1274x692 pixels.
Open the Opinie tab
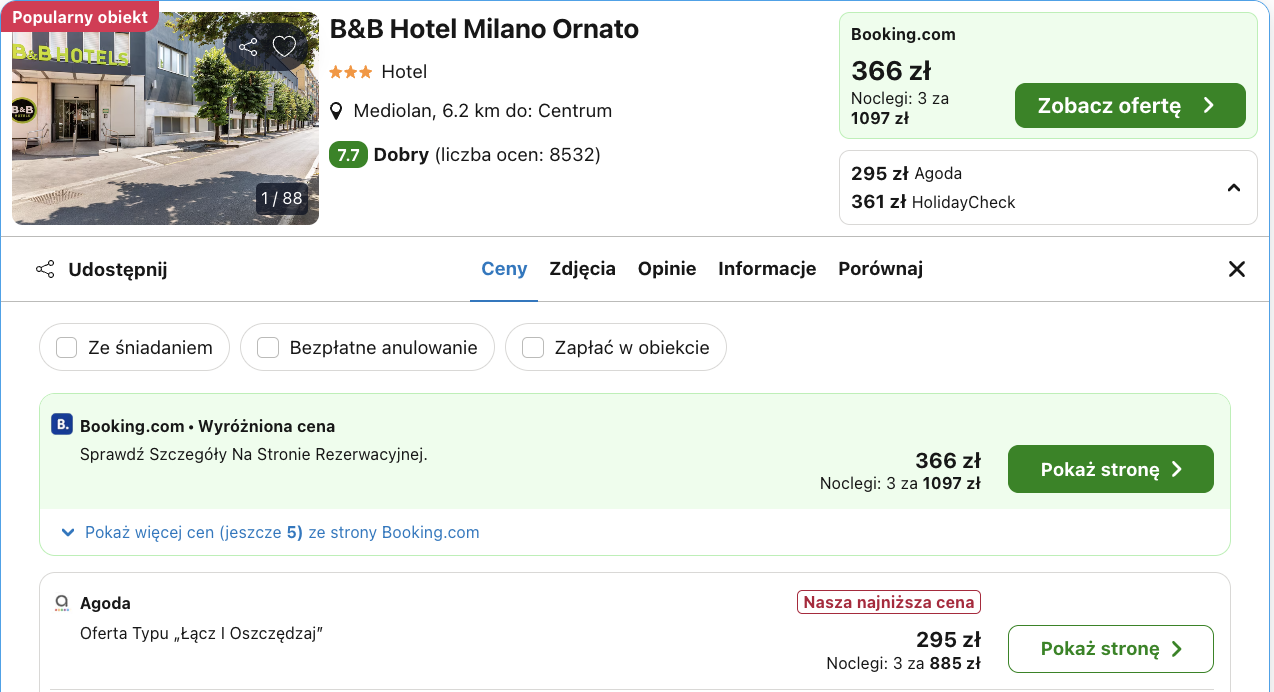click(666, 268)
